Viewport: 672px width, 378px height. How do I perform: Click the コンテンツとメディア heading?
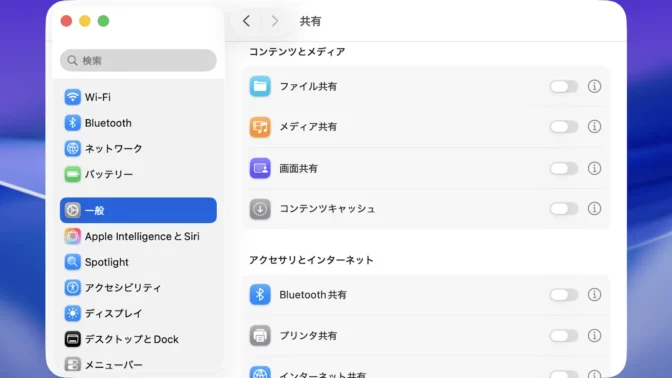click(x=297, y=52)
